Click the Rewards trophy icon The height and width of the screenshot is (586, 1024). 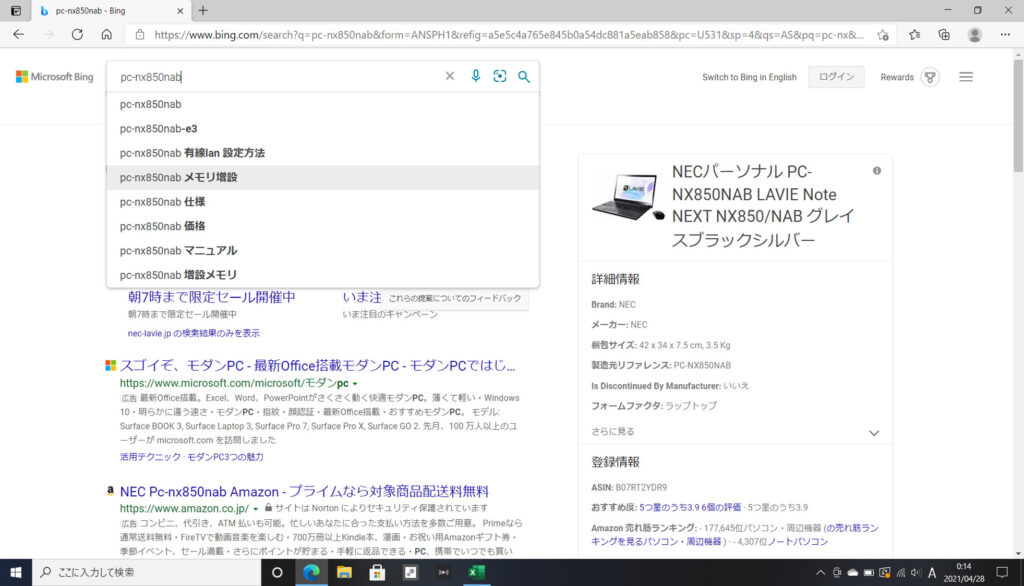coord(930,77)
